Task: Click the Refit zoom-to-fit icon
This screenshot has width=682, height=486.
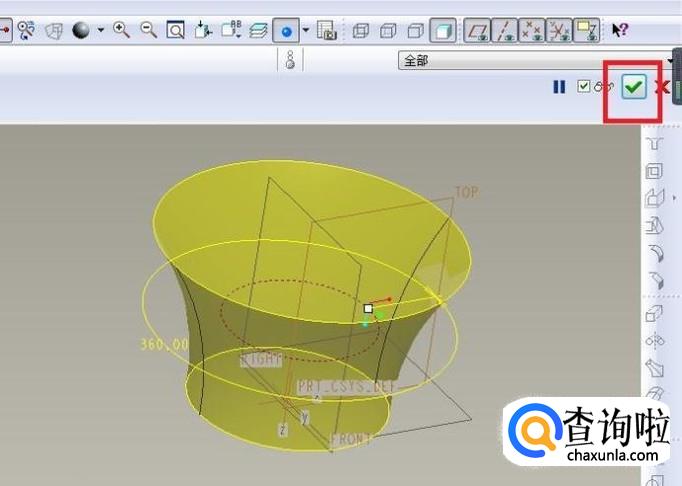Action: tap(175, 30)
